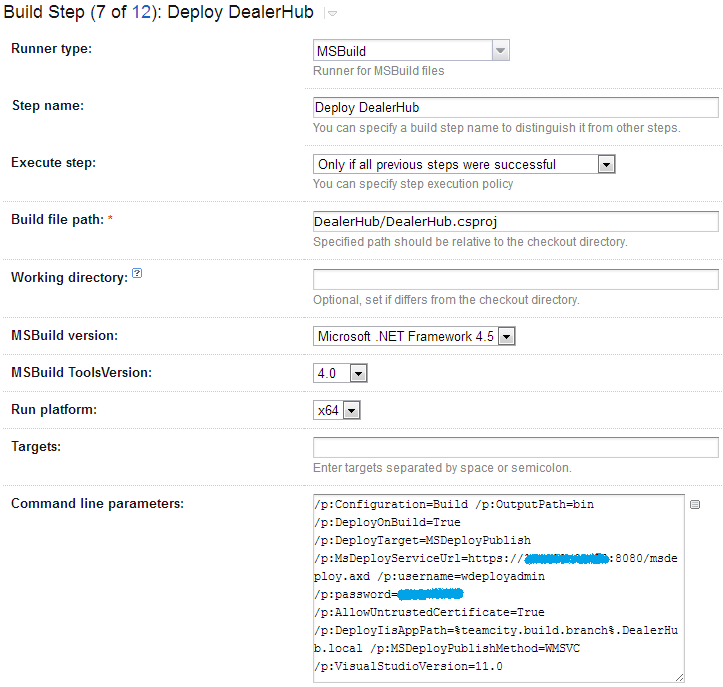Click the 'Runner type:' label
This screenshot has height=687, width=723.
(x=52, y=48)
